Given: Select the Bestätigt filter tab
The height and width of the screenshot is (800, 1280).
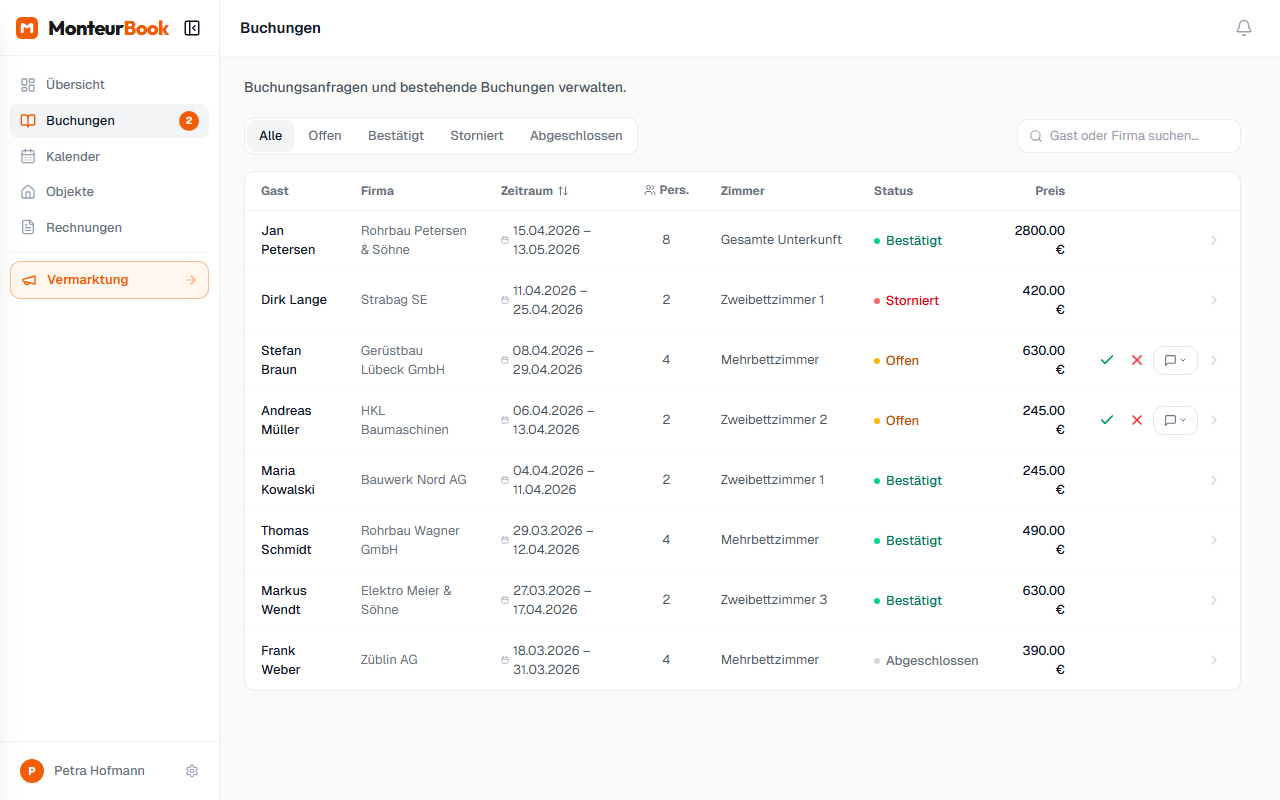Looking at the screenshot, I should (x=395, y=136).
